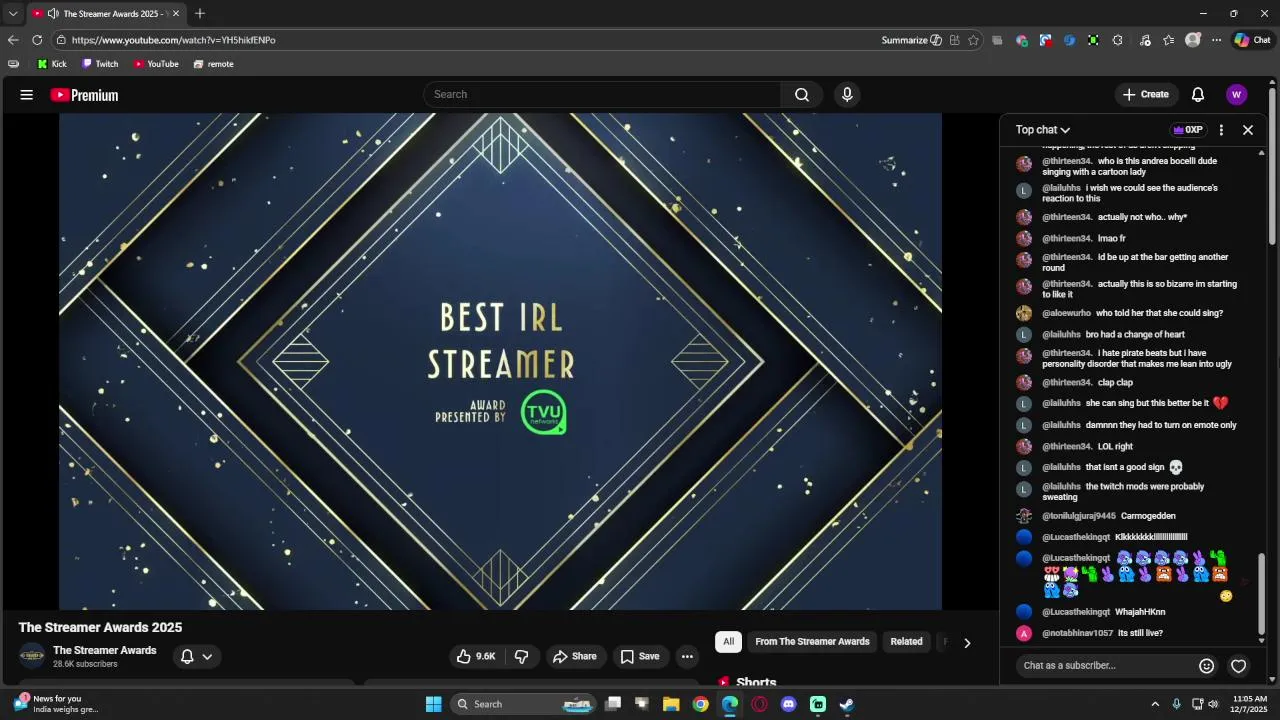
Task: Open the Favorites list icon
Action: (x=1169, y=40)
